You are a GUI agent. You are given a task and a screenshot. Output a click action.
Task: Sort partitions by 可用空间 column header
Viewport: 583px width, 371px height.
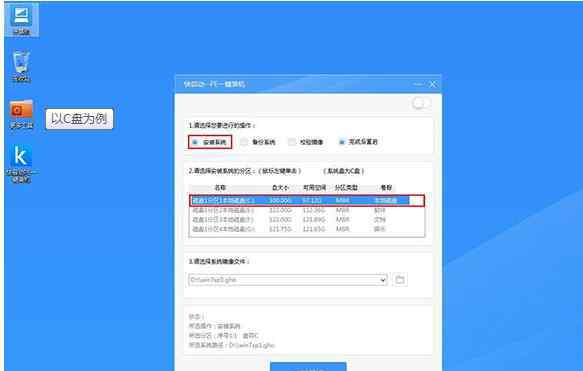click(x=314, y=188)
